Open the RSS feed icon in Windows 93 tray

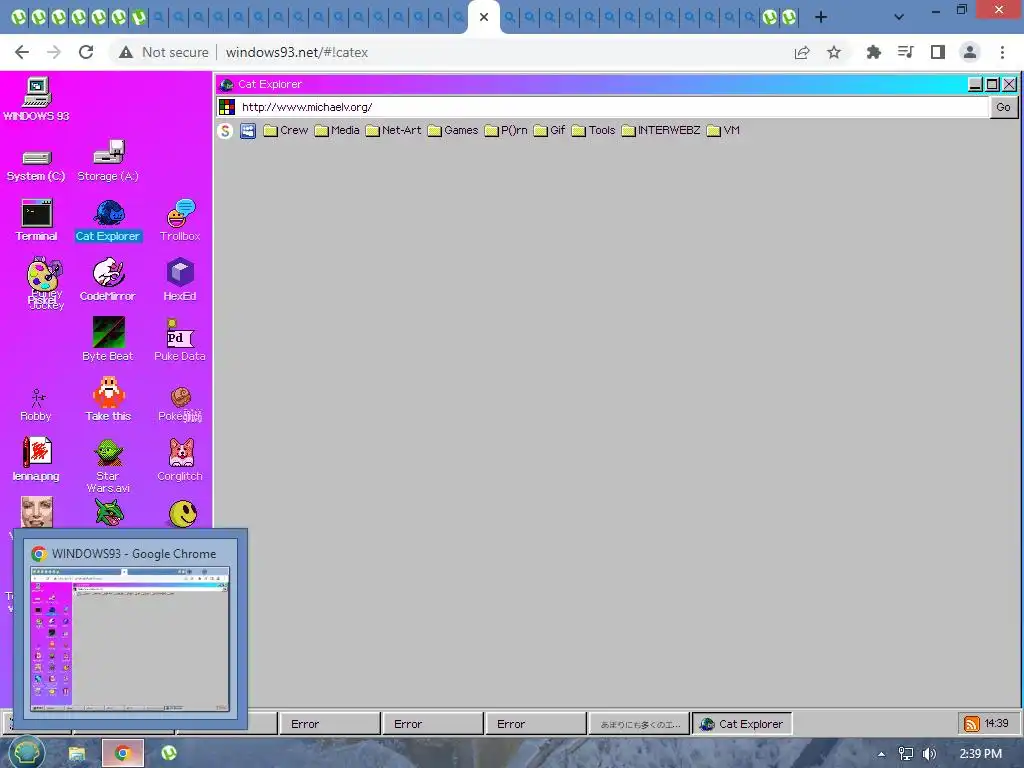tap(972, 724)
